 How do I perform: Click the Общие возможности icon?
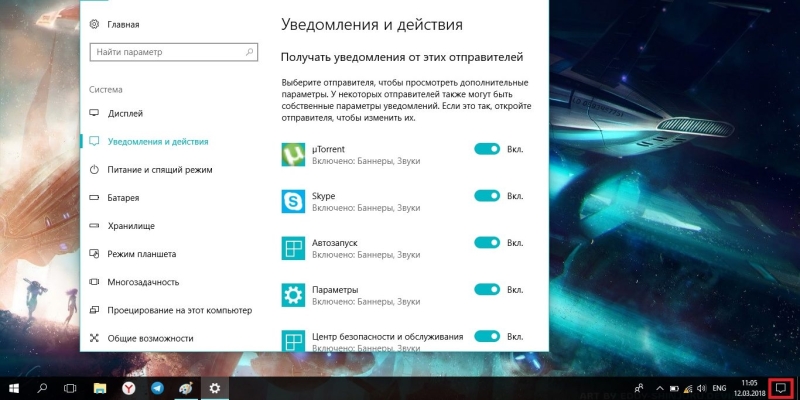(94, 338)
